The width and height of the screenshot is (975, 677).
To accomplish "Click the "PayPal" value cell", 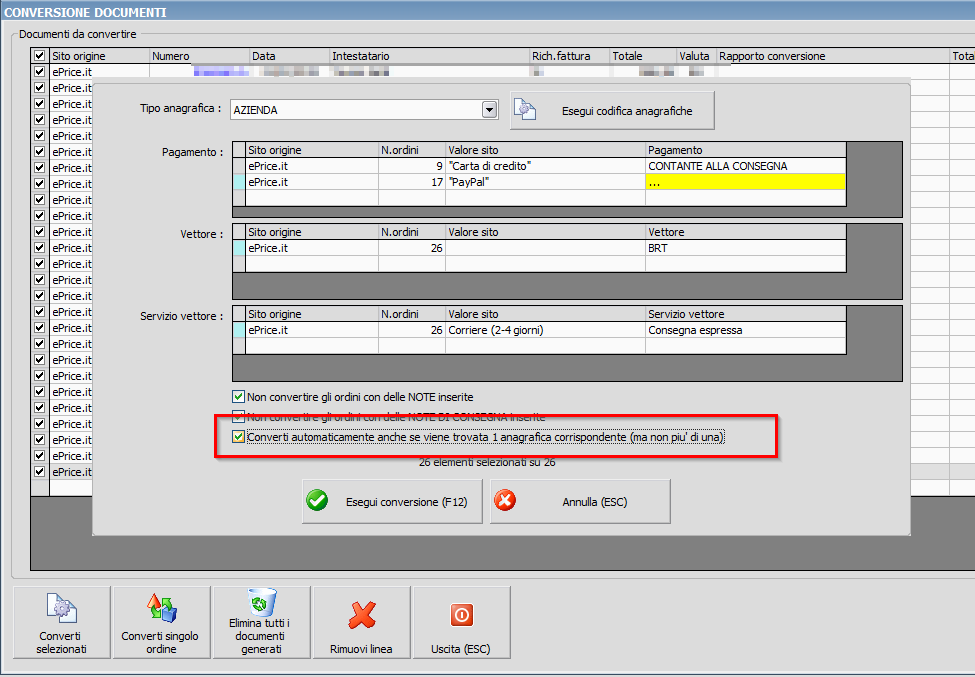I will (545, 182).
